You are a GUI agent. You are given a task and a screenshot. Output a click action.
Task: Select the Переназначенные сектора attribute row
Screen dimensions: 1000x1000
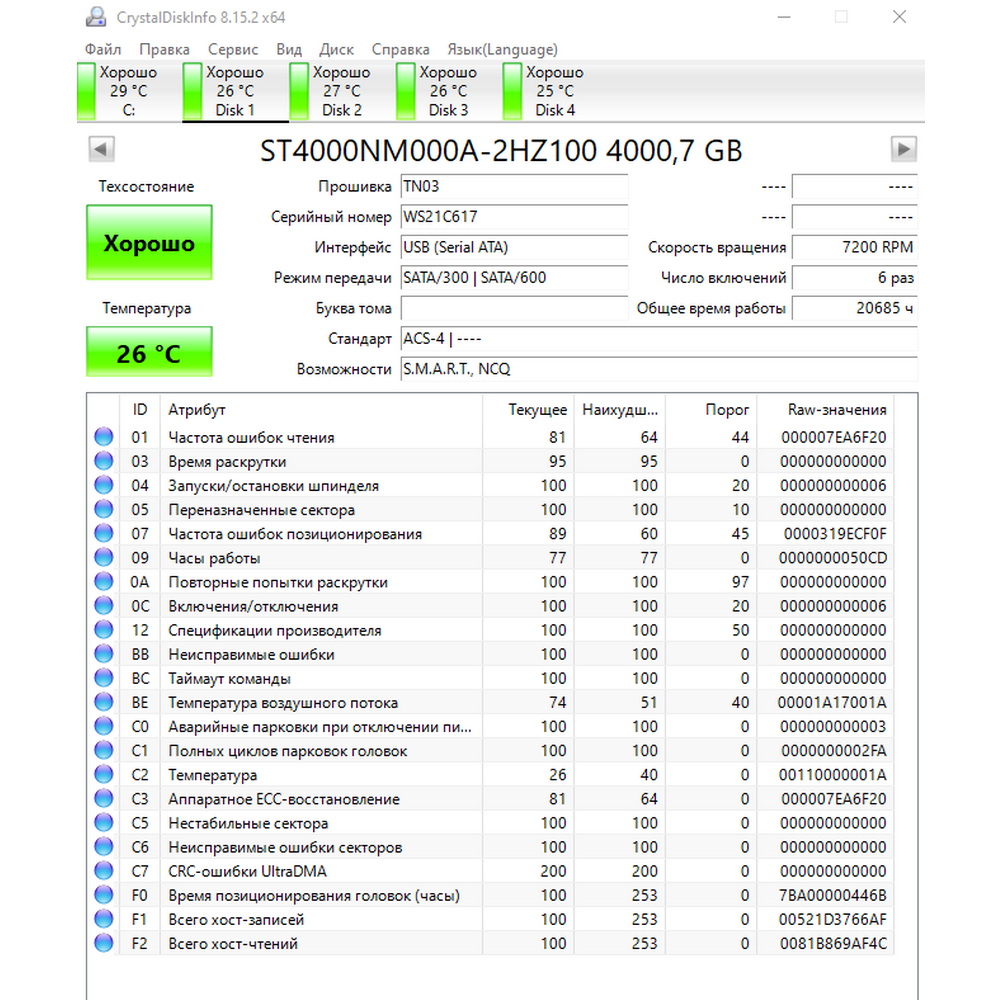coord(490,510)
